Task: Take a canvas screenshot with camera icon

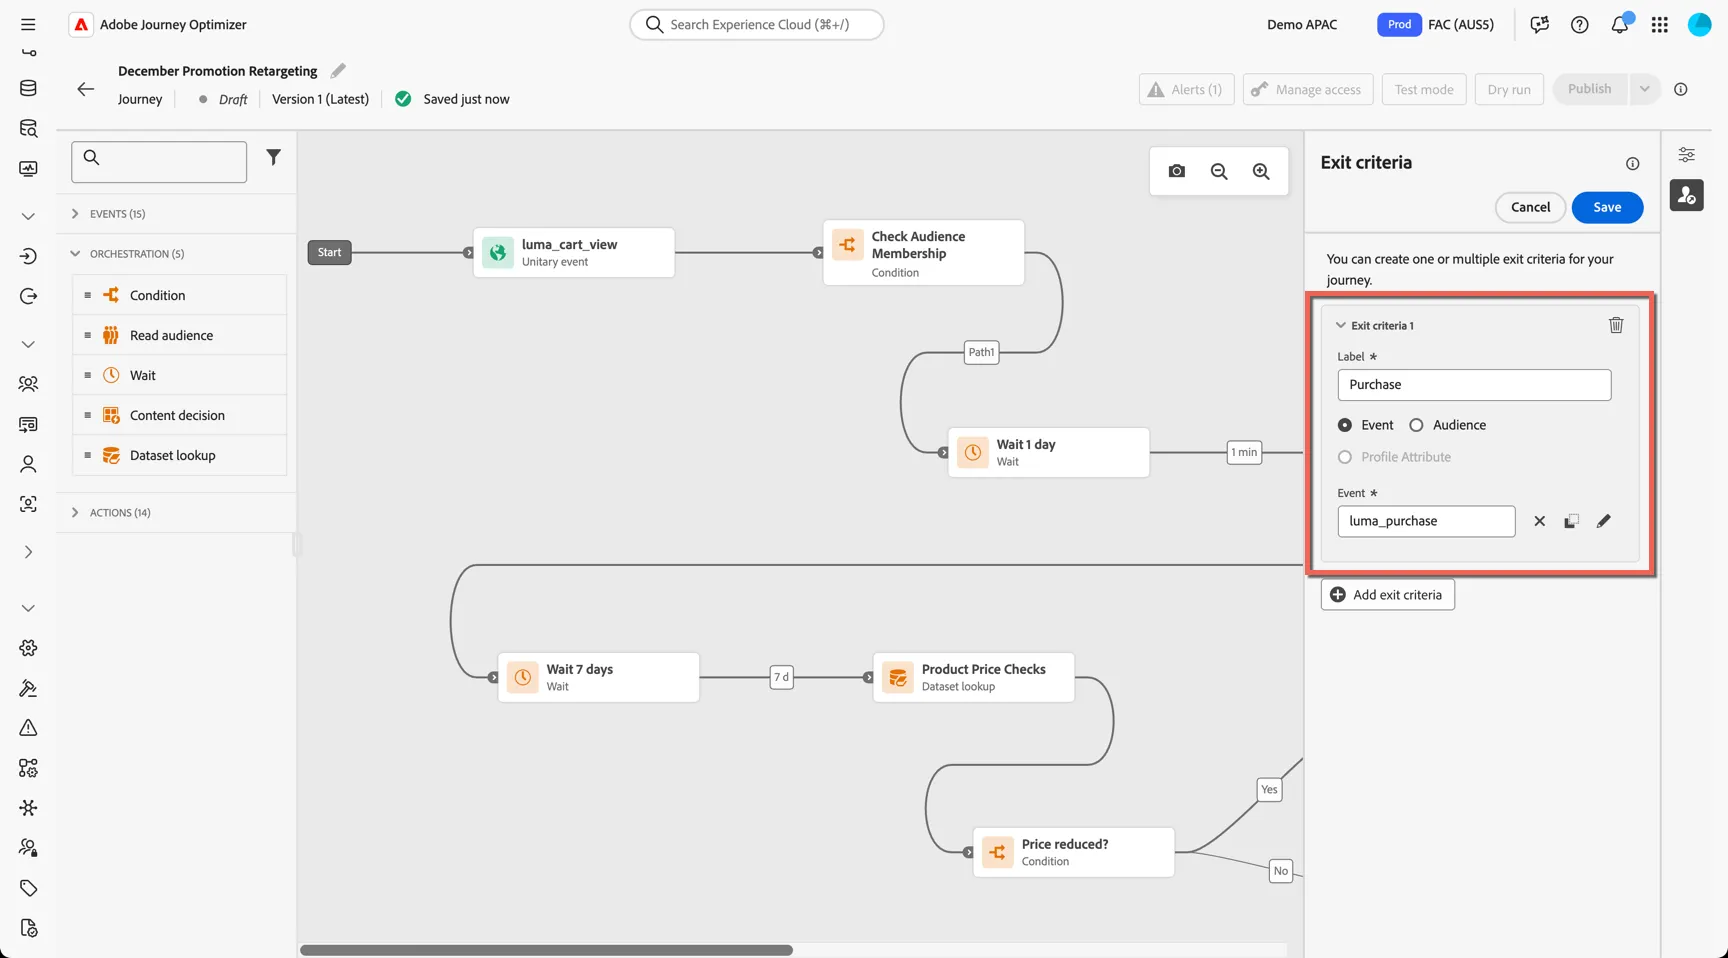Action: coord(1176,171)
